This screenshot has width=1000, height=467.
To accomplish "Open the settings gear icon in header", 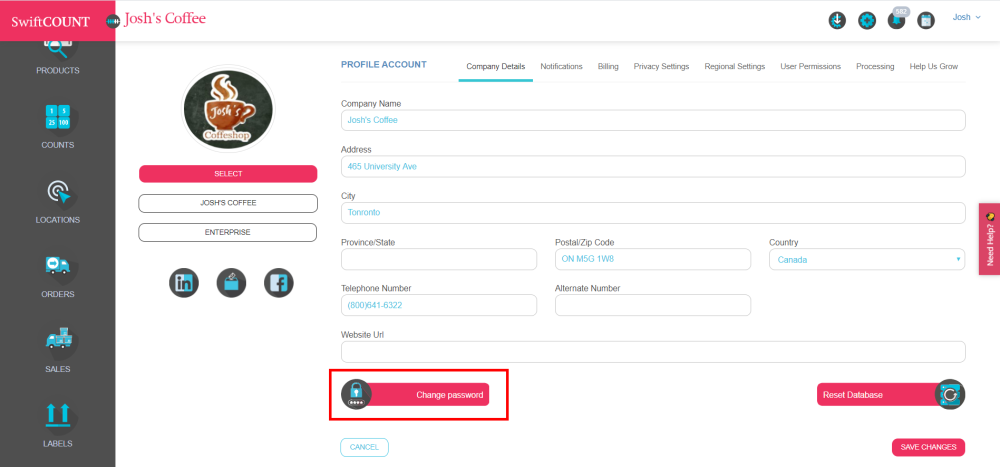I will (x=867, y=20).
